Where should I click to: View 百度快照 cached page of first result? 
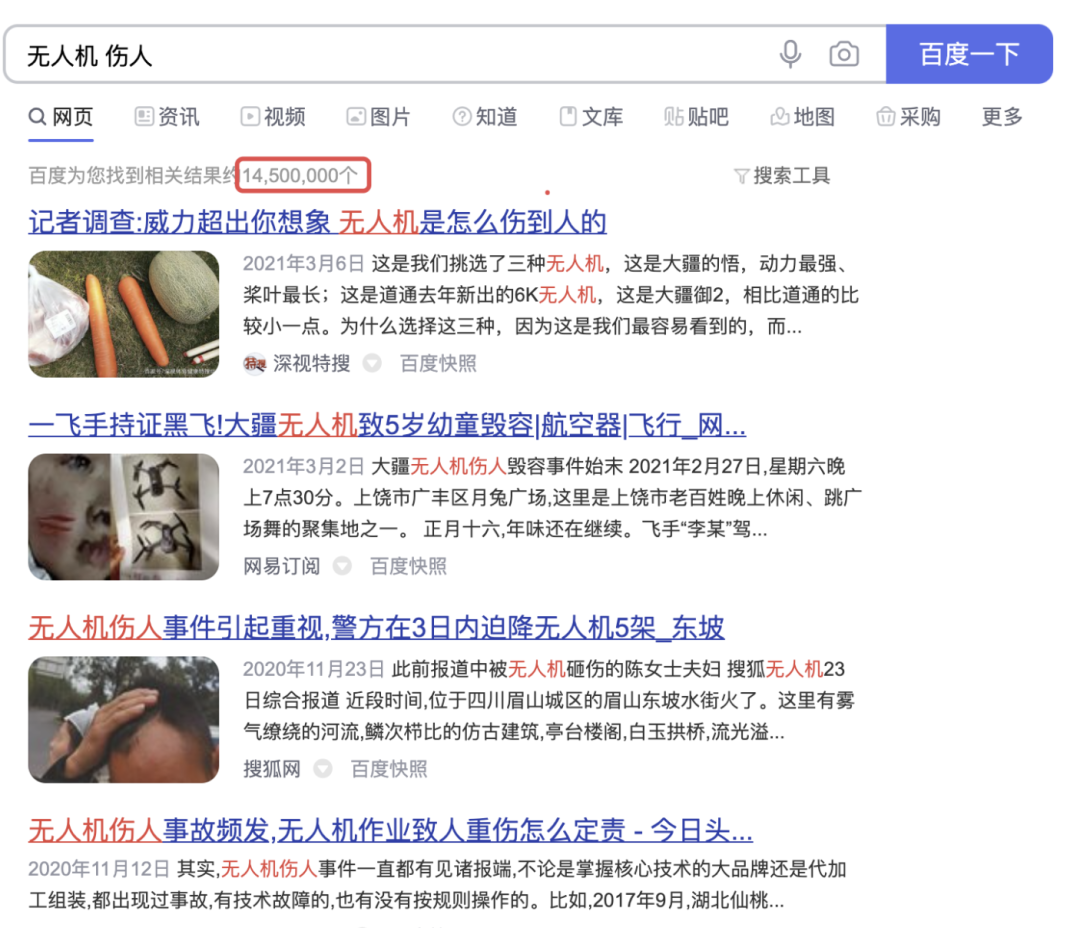[x=437, y=363]
